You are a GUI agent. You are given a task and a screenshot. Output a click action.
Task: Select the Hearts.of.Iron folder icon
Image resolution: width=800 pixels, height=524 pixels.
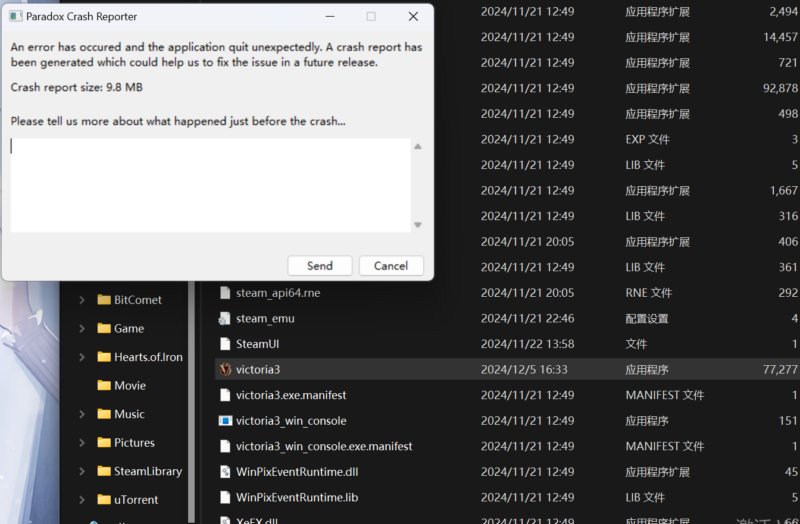[104, 357]
